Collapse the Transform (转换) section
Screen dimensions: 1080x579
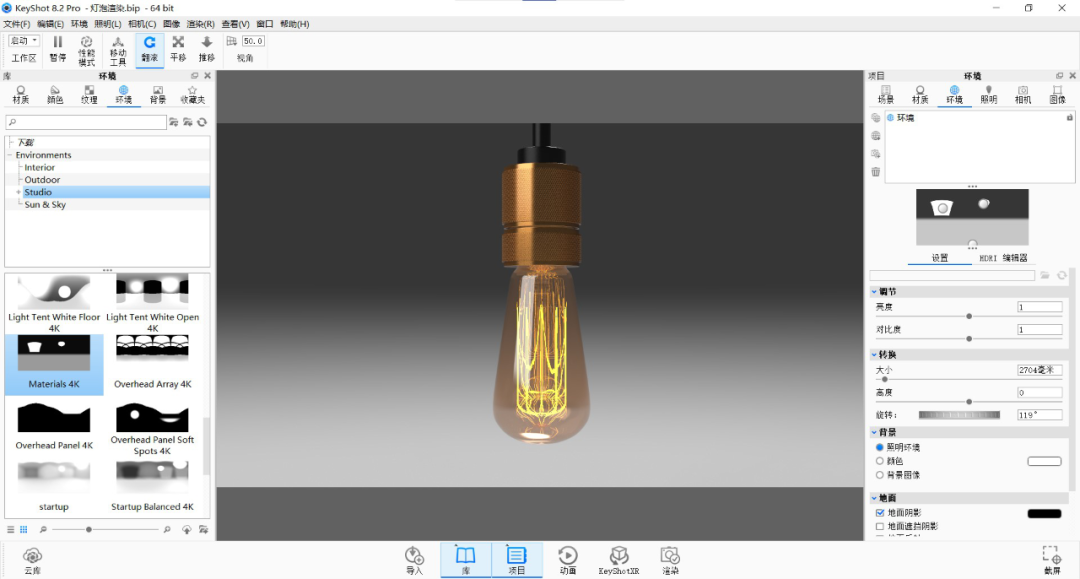pyautogui.click(x=874, y=355)
